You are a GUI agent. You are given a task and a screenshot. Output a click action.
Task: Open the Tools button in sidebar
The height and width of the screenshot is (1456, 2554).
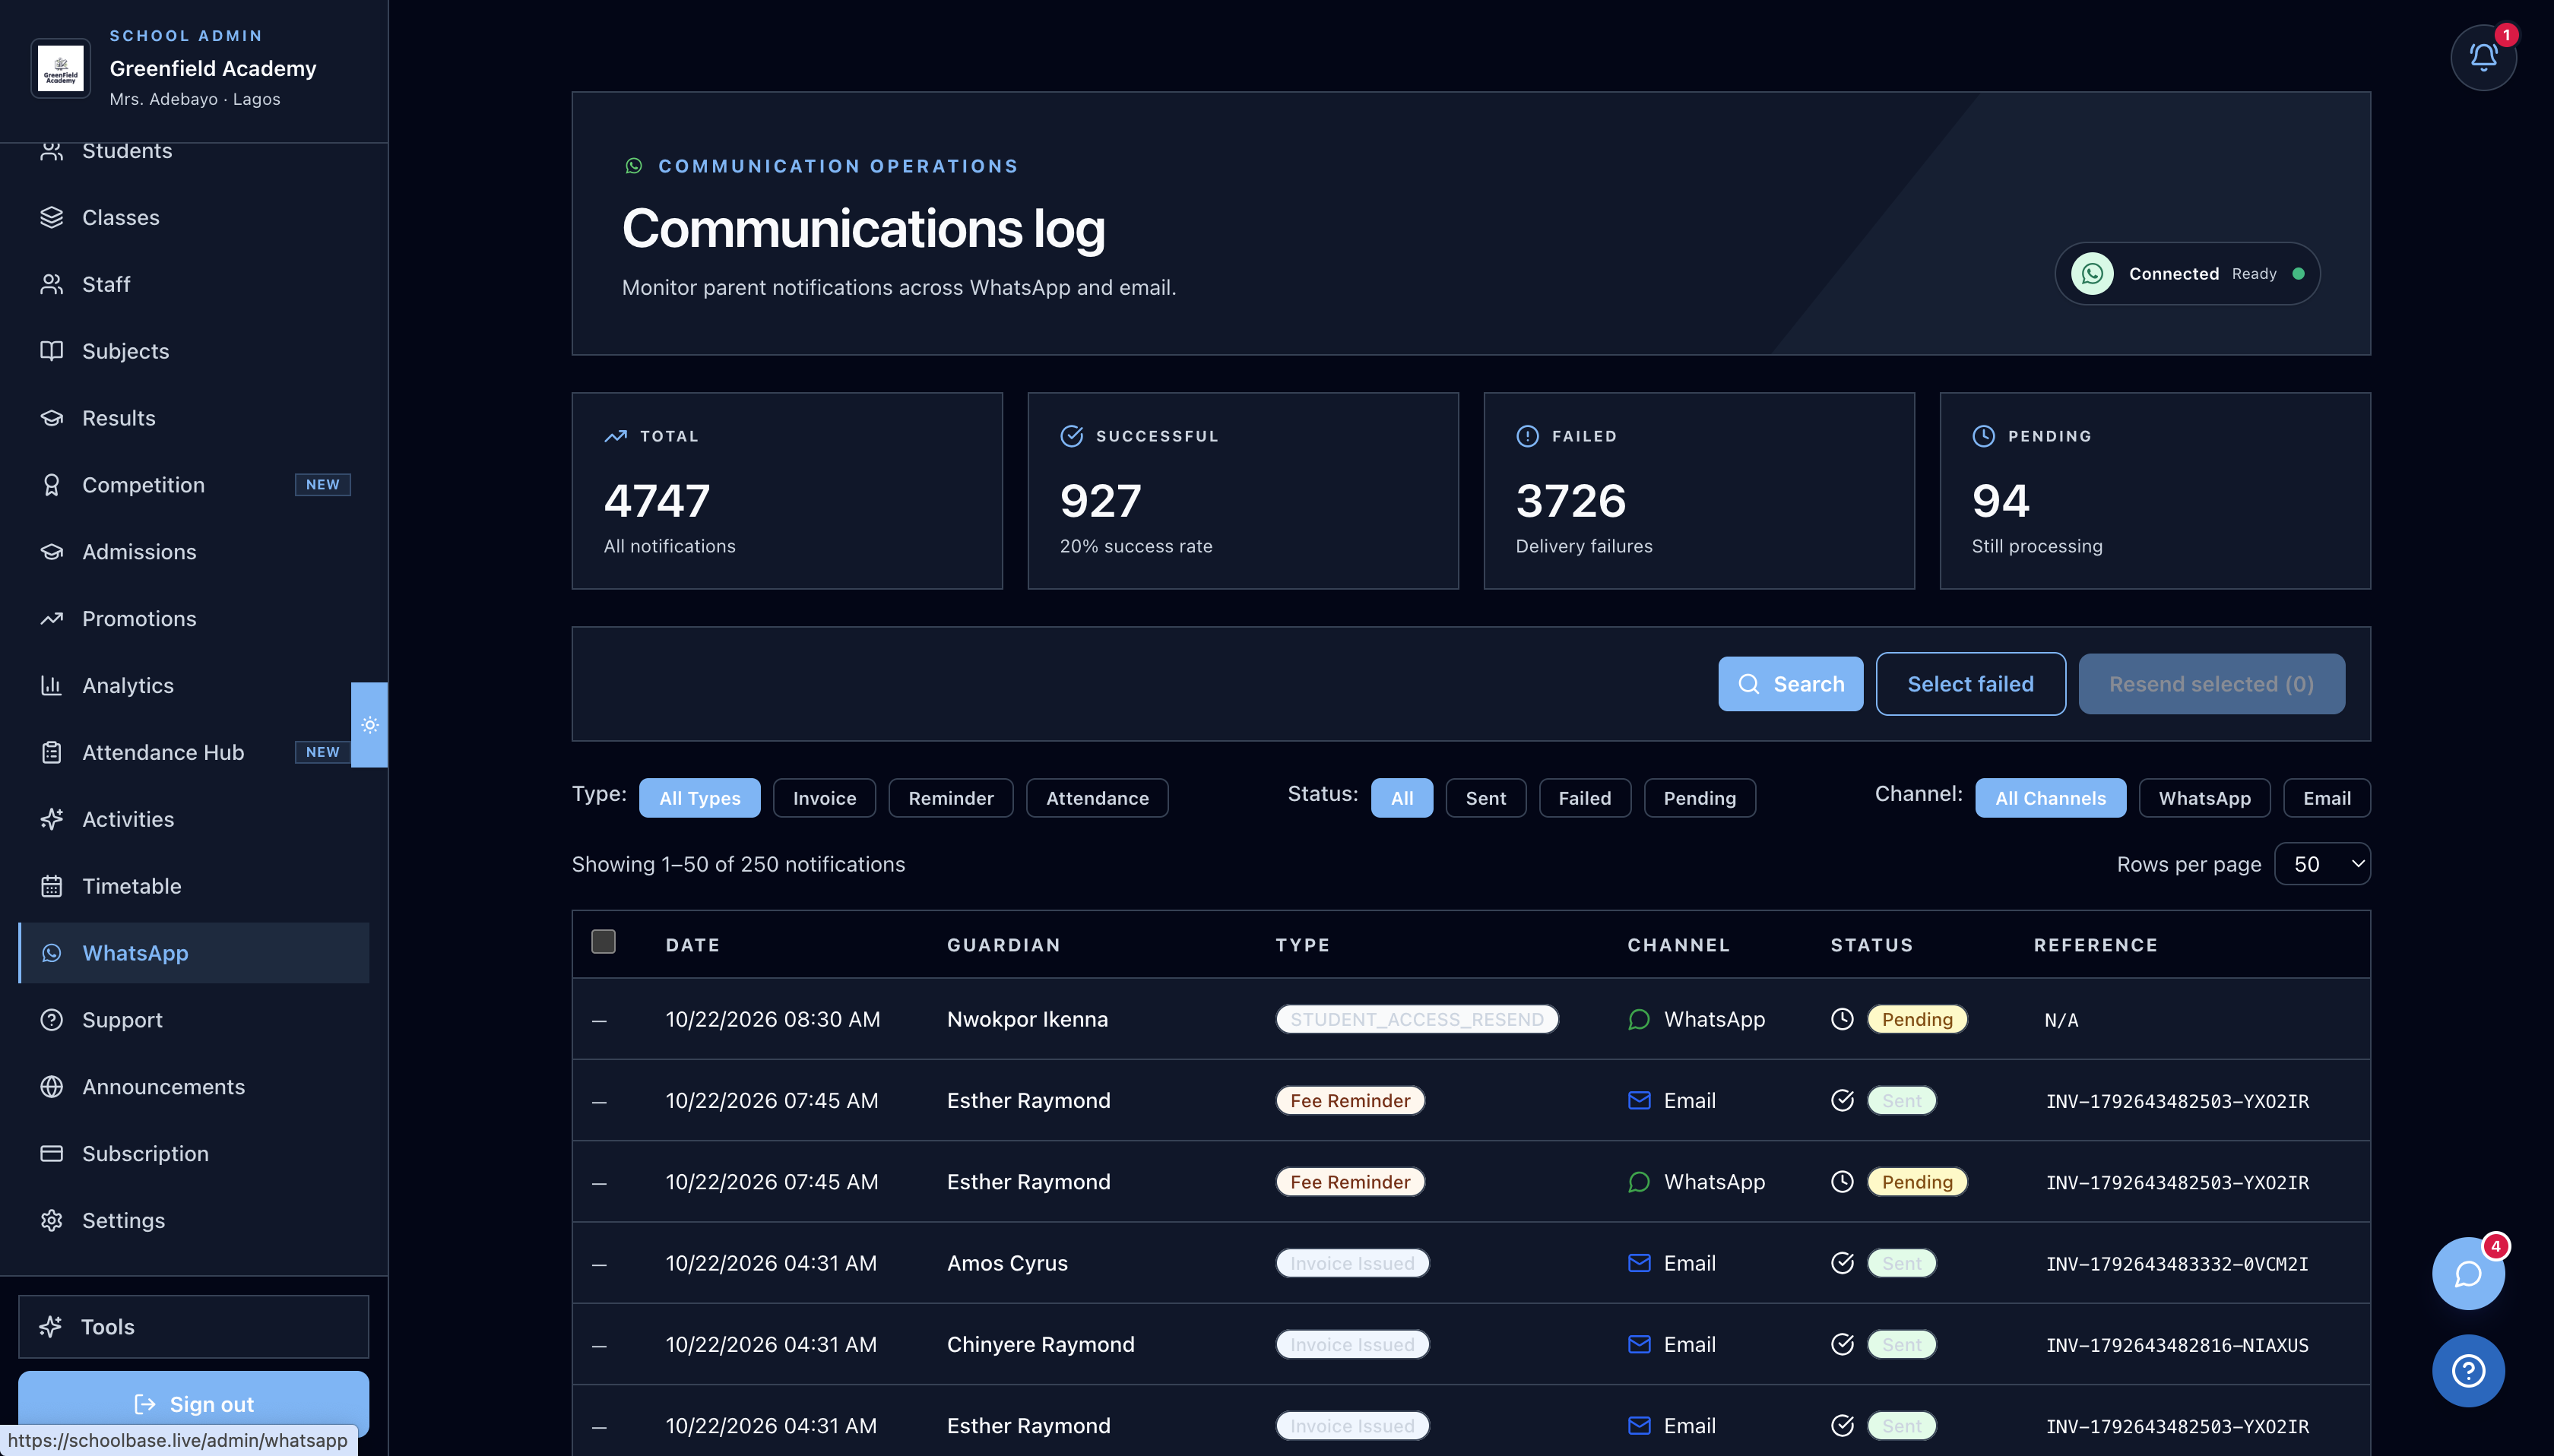[x=194, y=1327]
